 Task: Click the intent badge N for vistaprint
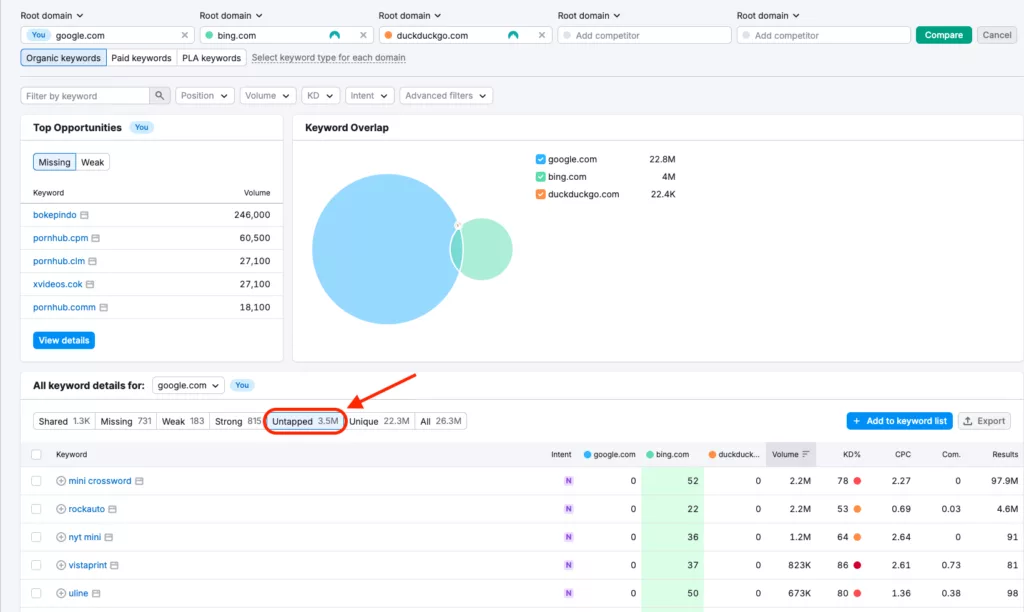point(568,565)
